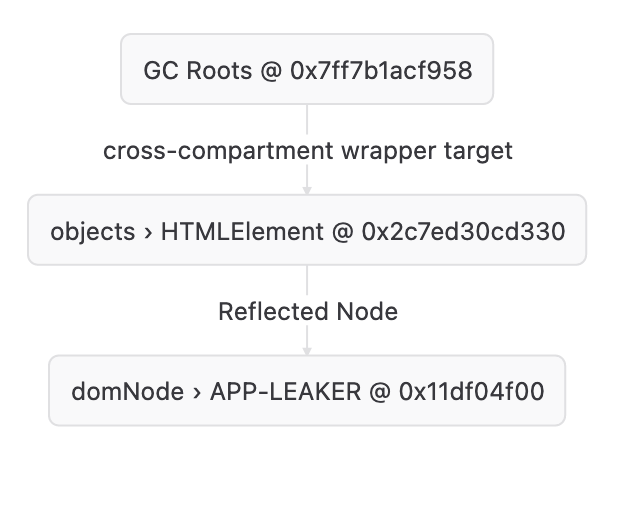
Task: Click arrowhead pointing into the HTMLElement node
Action: pyautogui.click(x=307, y=190)
